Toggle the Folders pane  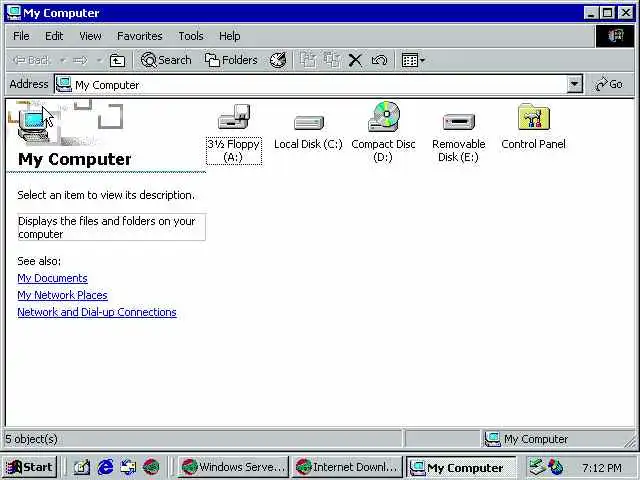[x=231, y=60]
